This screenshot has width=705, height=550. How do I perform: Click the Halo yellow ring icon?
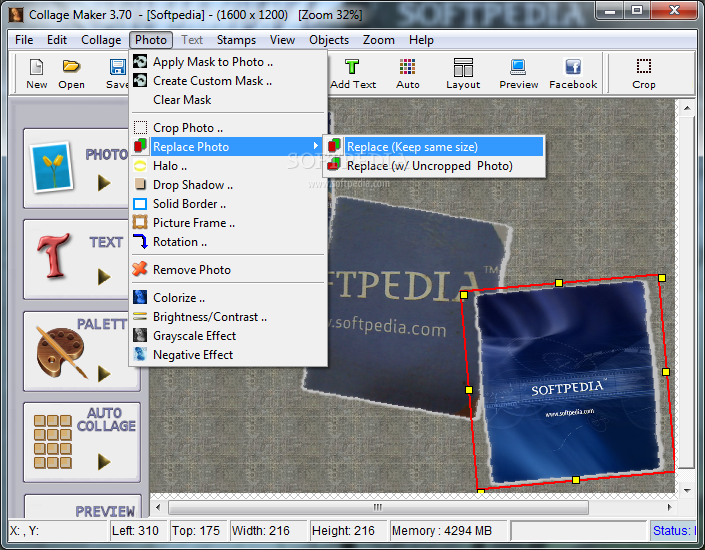pos(140,165)
